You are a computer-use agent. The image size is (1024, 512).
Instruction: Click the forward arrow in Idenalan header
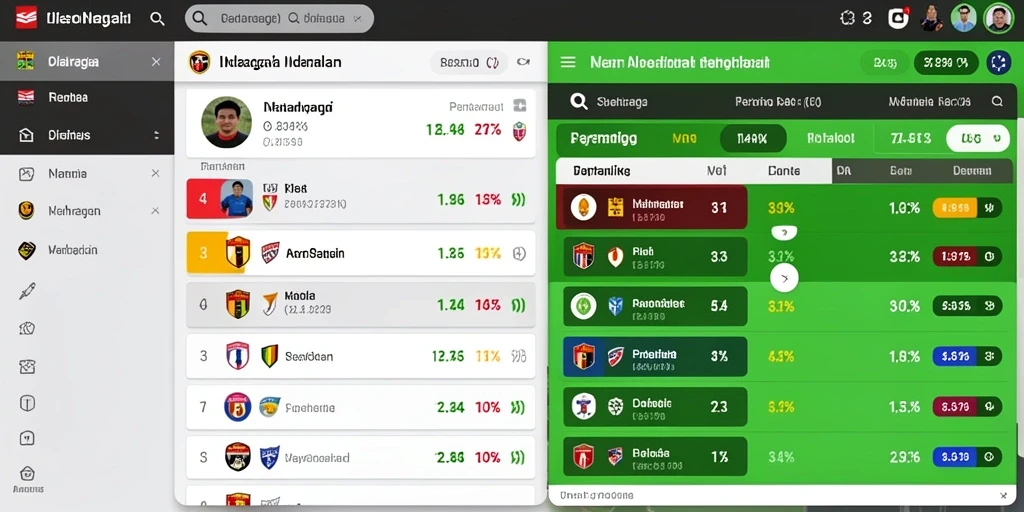523,62
